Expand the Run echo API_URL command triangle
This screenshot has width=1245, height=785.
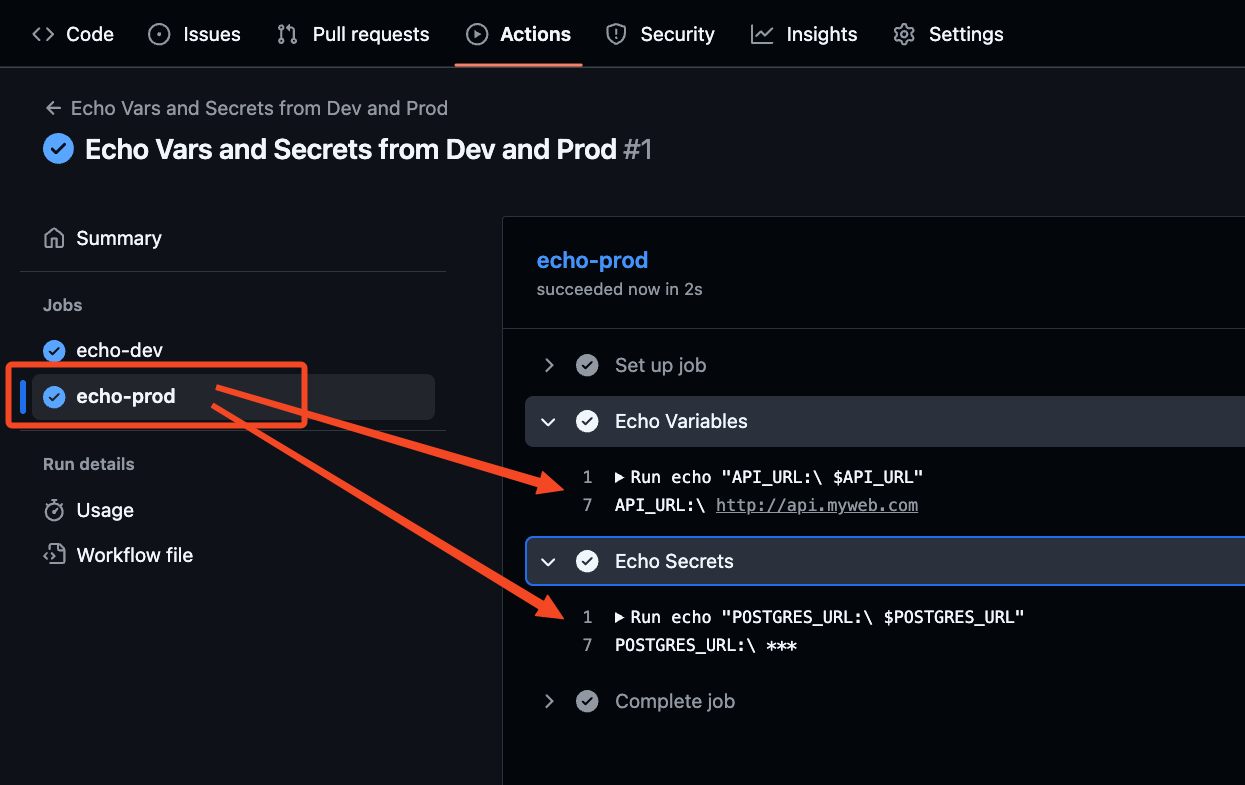[x=620, y=477]
